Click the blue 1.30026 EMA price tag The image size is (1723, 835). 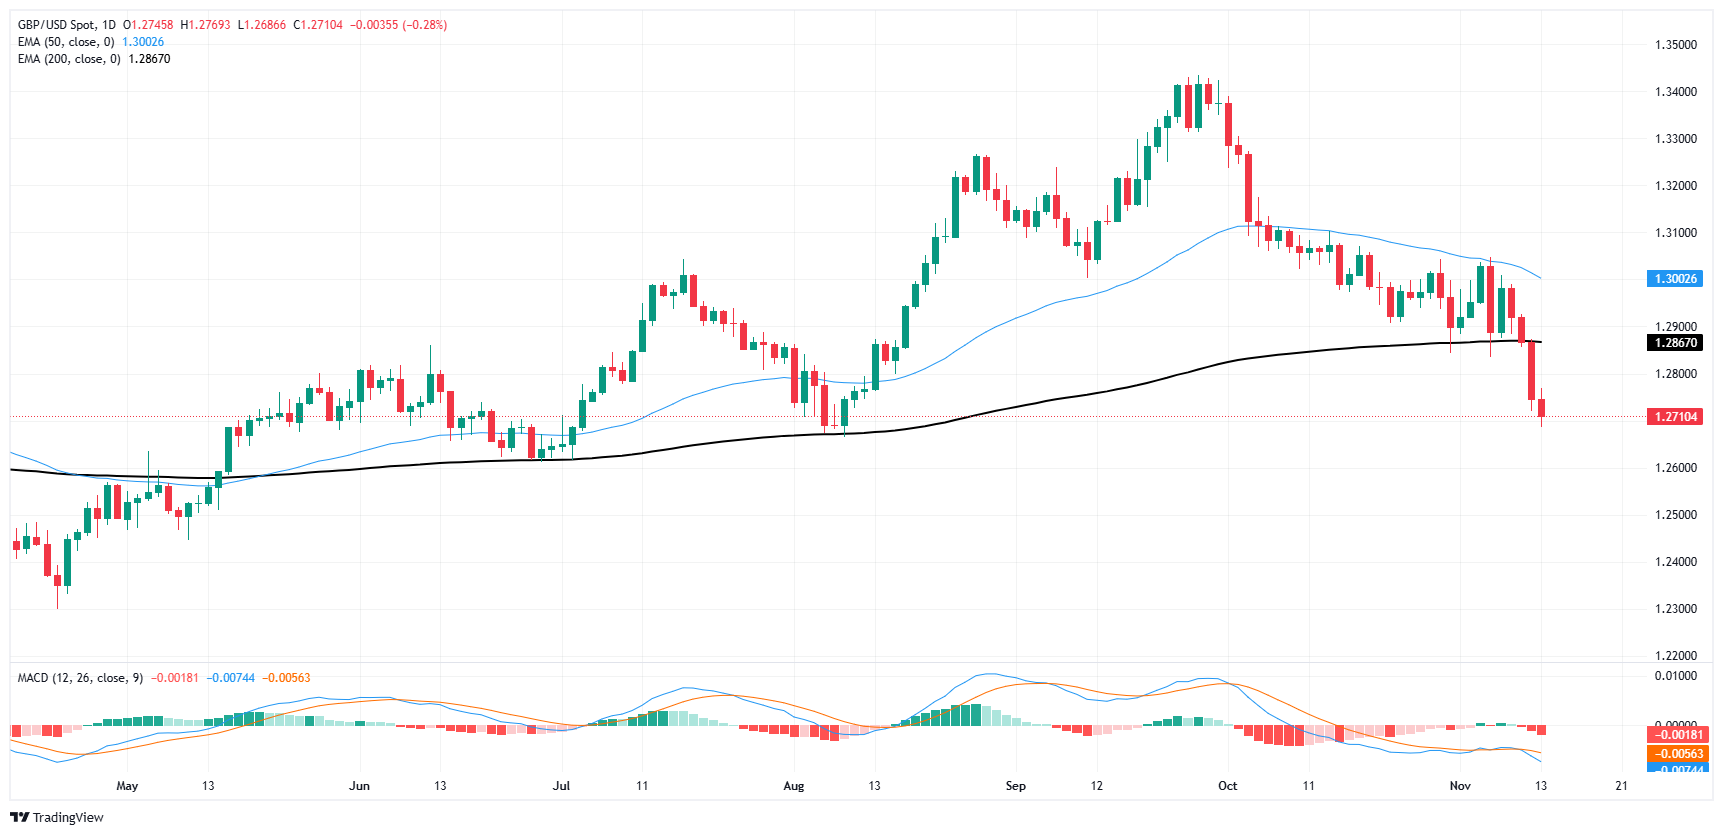point(1675,279)
